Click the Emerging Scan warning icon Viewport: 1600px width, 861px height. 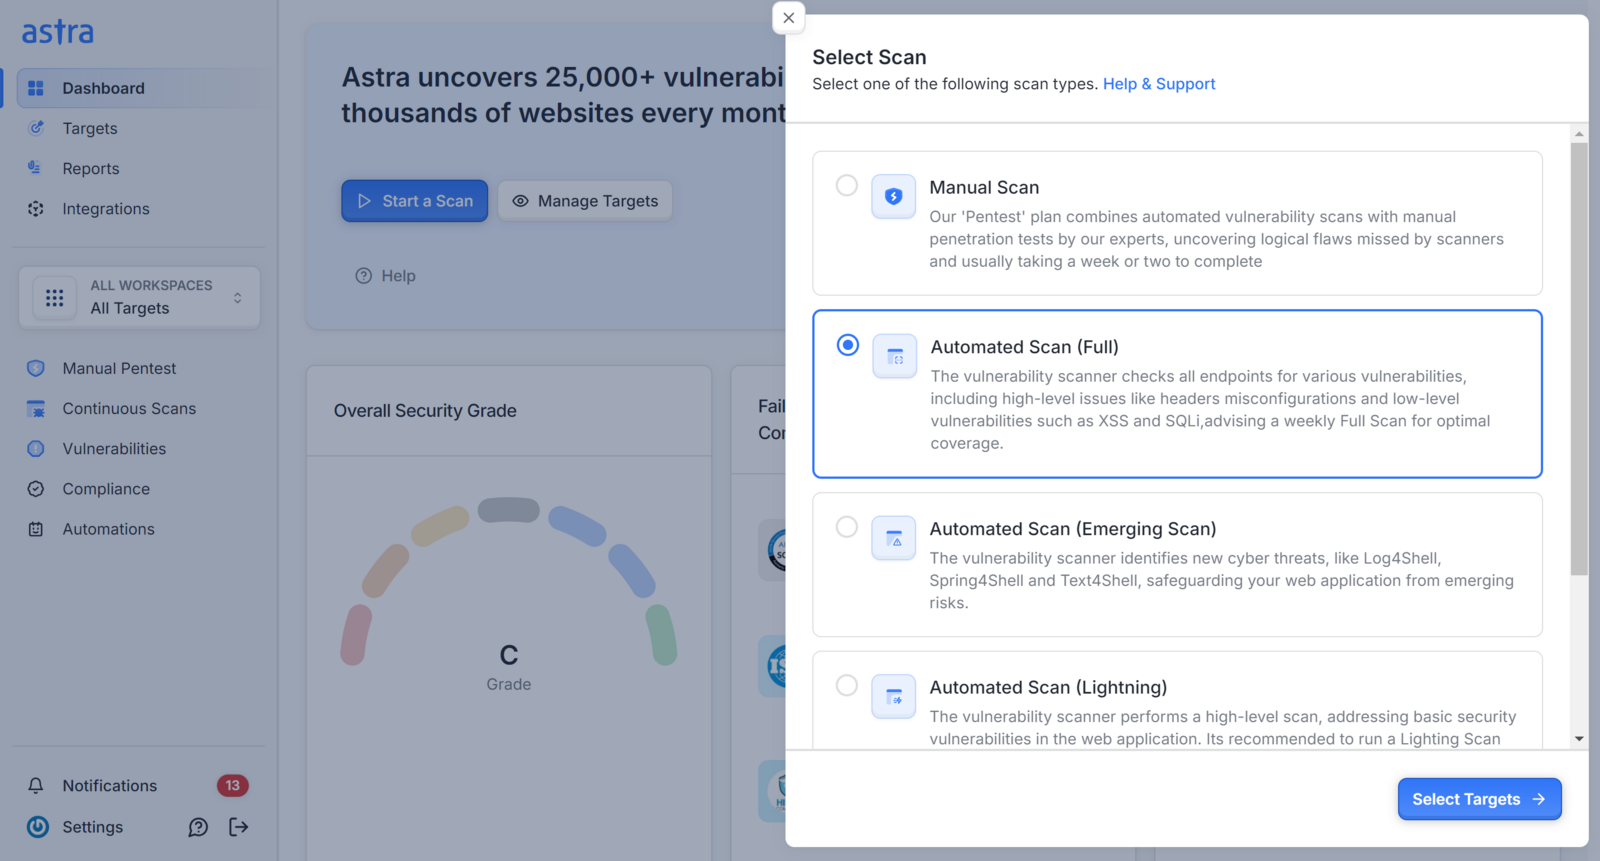893,538
